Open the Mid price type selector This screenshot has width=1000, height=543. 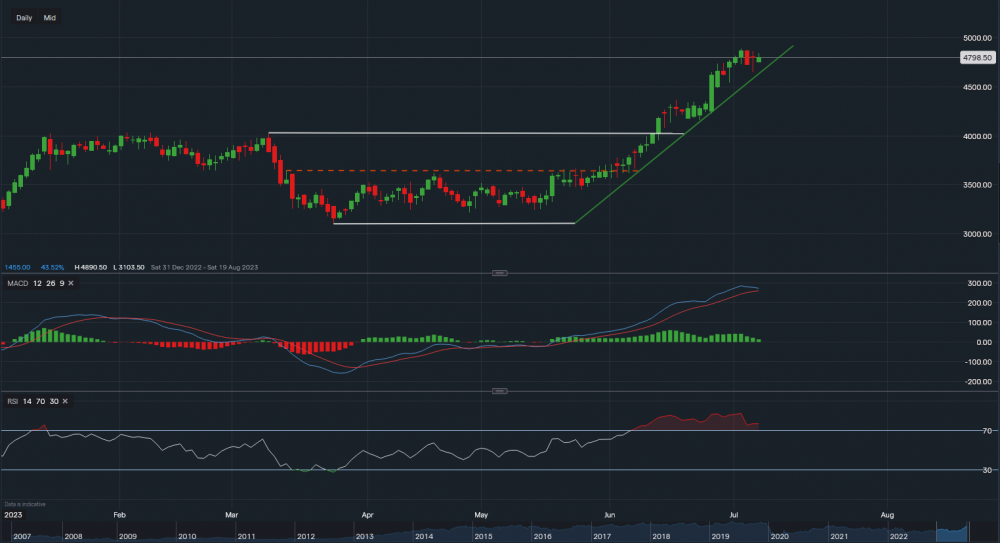coord(49,18)
